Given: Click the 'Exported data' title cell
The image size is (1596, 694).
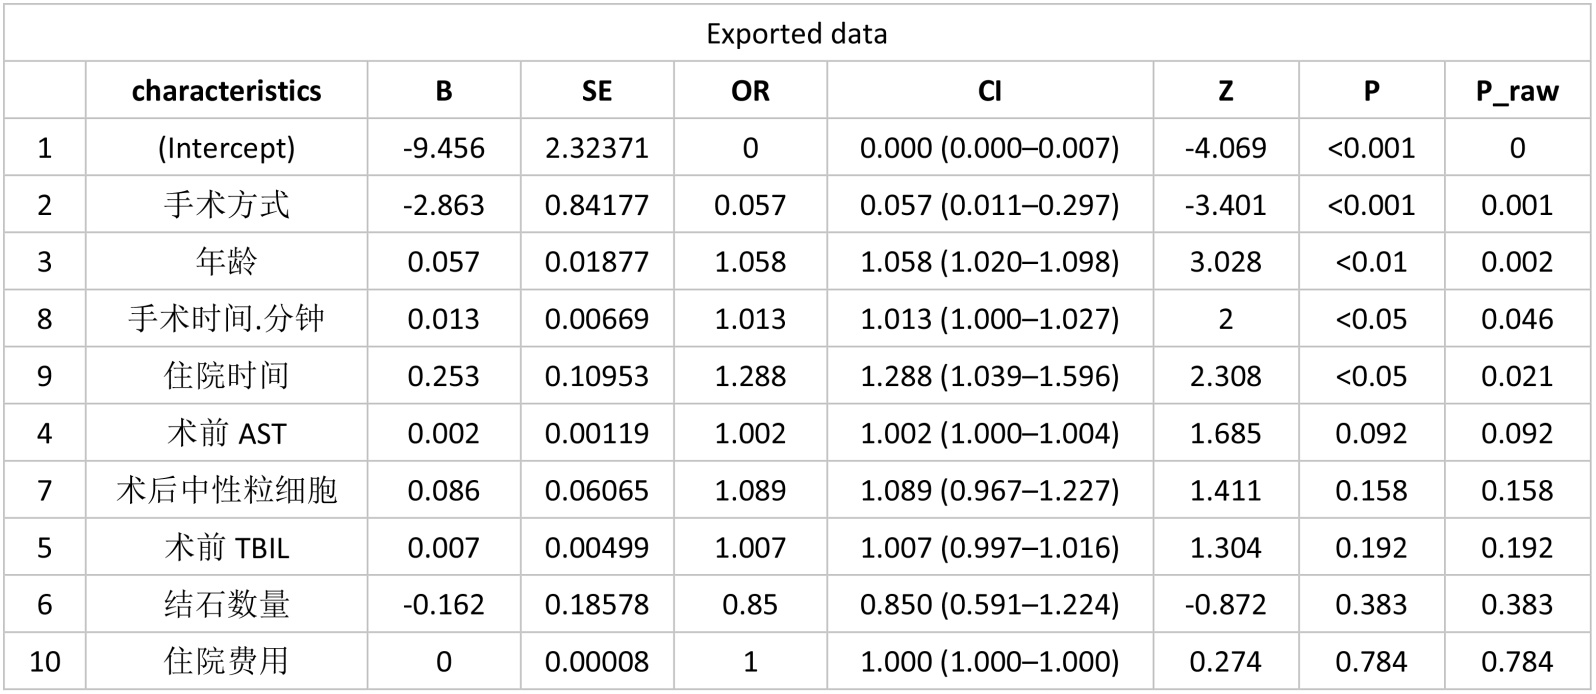Looking at the screenshot, I should point(796,34).
